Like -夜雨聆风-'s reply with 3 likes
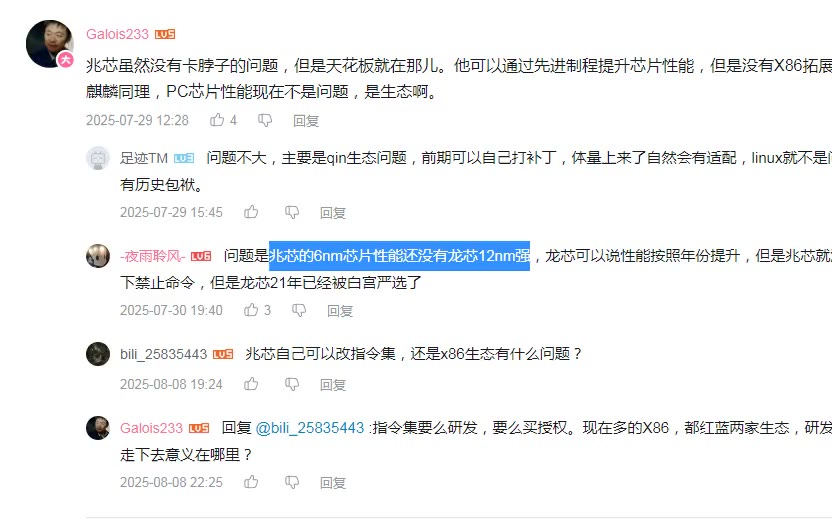The image size is (832, 520). click(x=251, y=310)
